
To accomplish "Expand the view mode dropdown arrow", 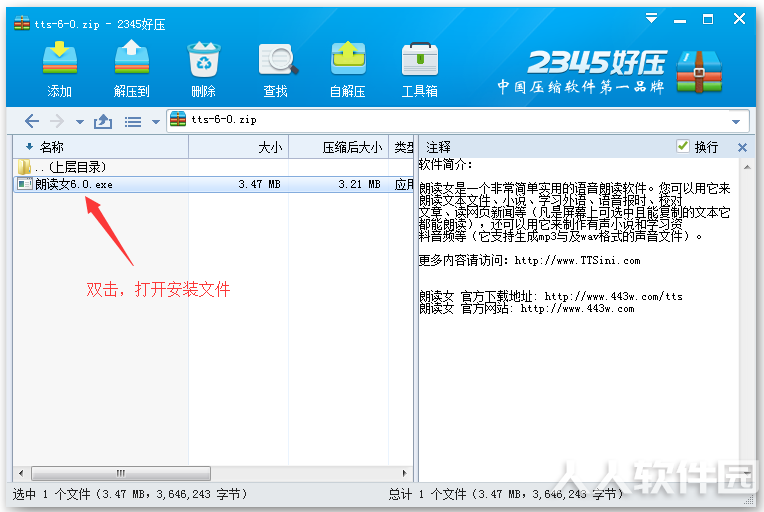I will click(156, 122).
